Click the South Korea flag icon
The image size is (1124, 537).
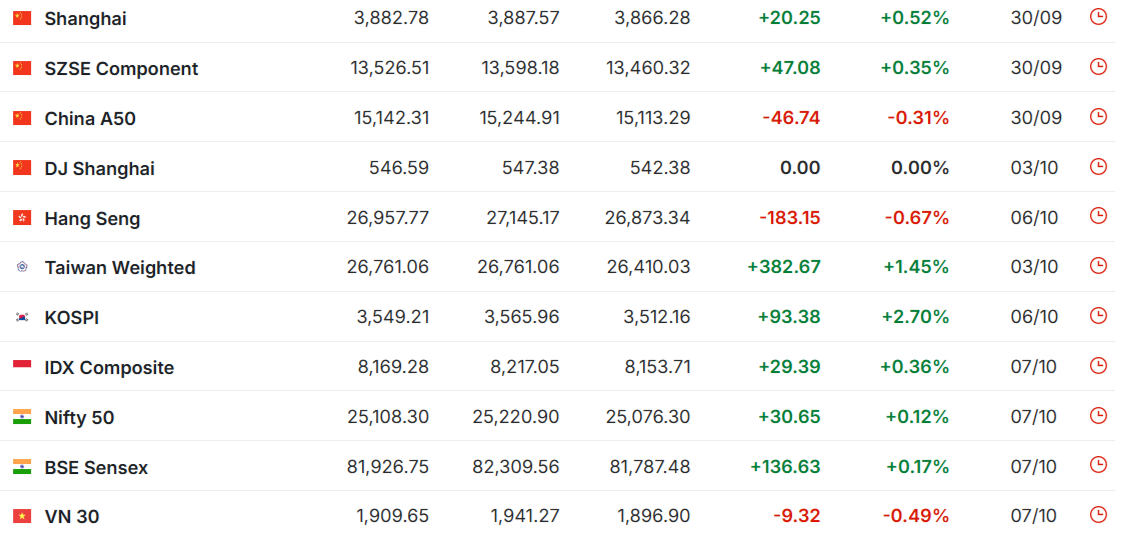[x=22, y=317]
